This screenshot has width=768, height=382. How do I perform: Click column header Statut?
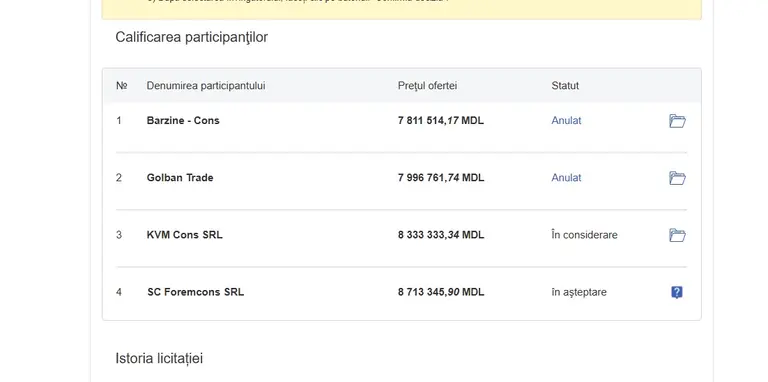click(x=565, y=86)
